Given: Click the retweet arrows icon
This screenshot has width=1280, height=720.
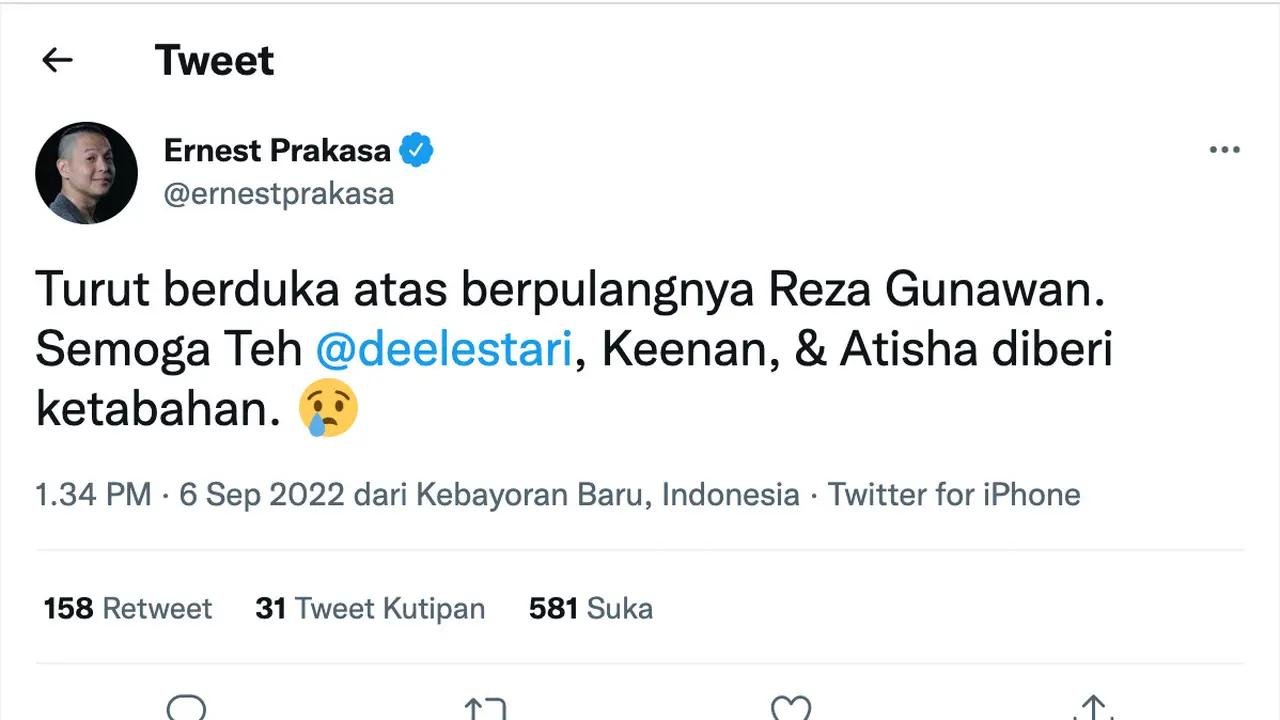Looking at the screenshot, I should click(484, 708).
